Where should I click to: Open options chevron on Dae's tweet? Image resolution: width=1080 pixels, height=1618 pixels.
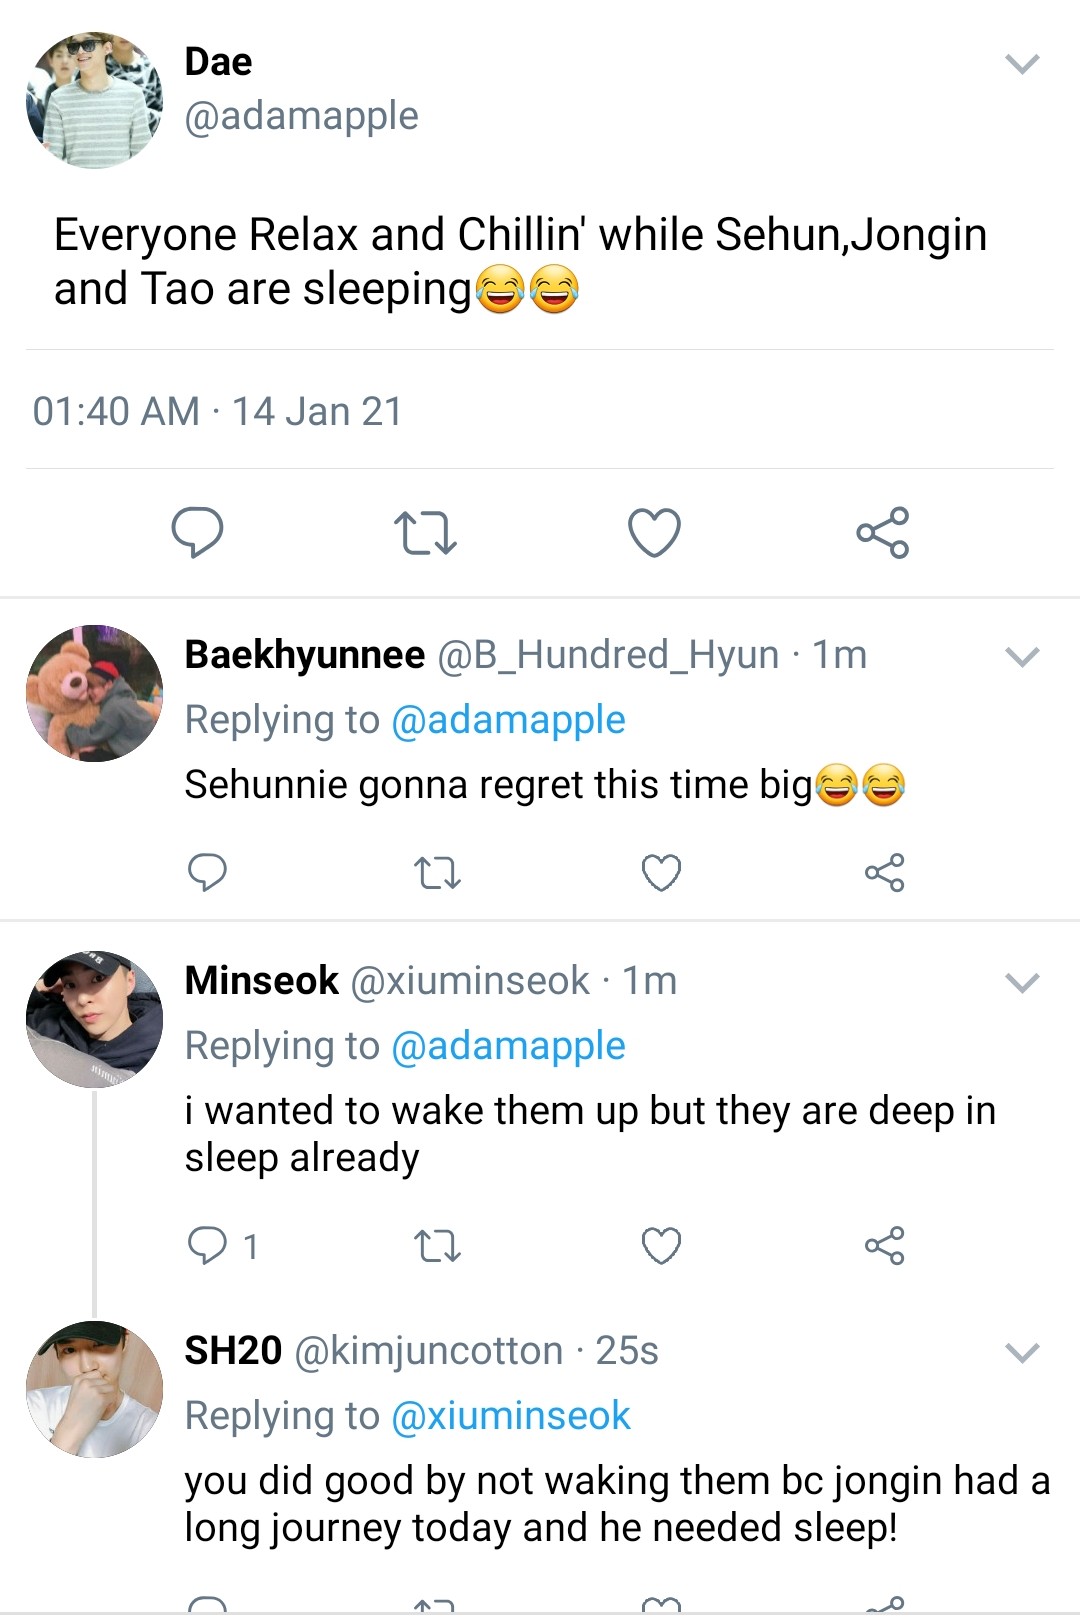(x=1022, y=65)
